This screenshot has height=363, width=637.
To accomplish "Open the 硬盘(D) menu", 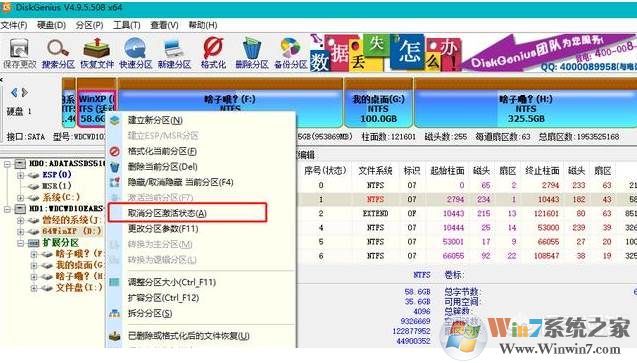I will tap(51, 25).
